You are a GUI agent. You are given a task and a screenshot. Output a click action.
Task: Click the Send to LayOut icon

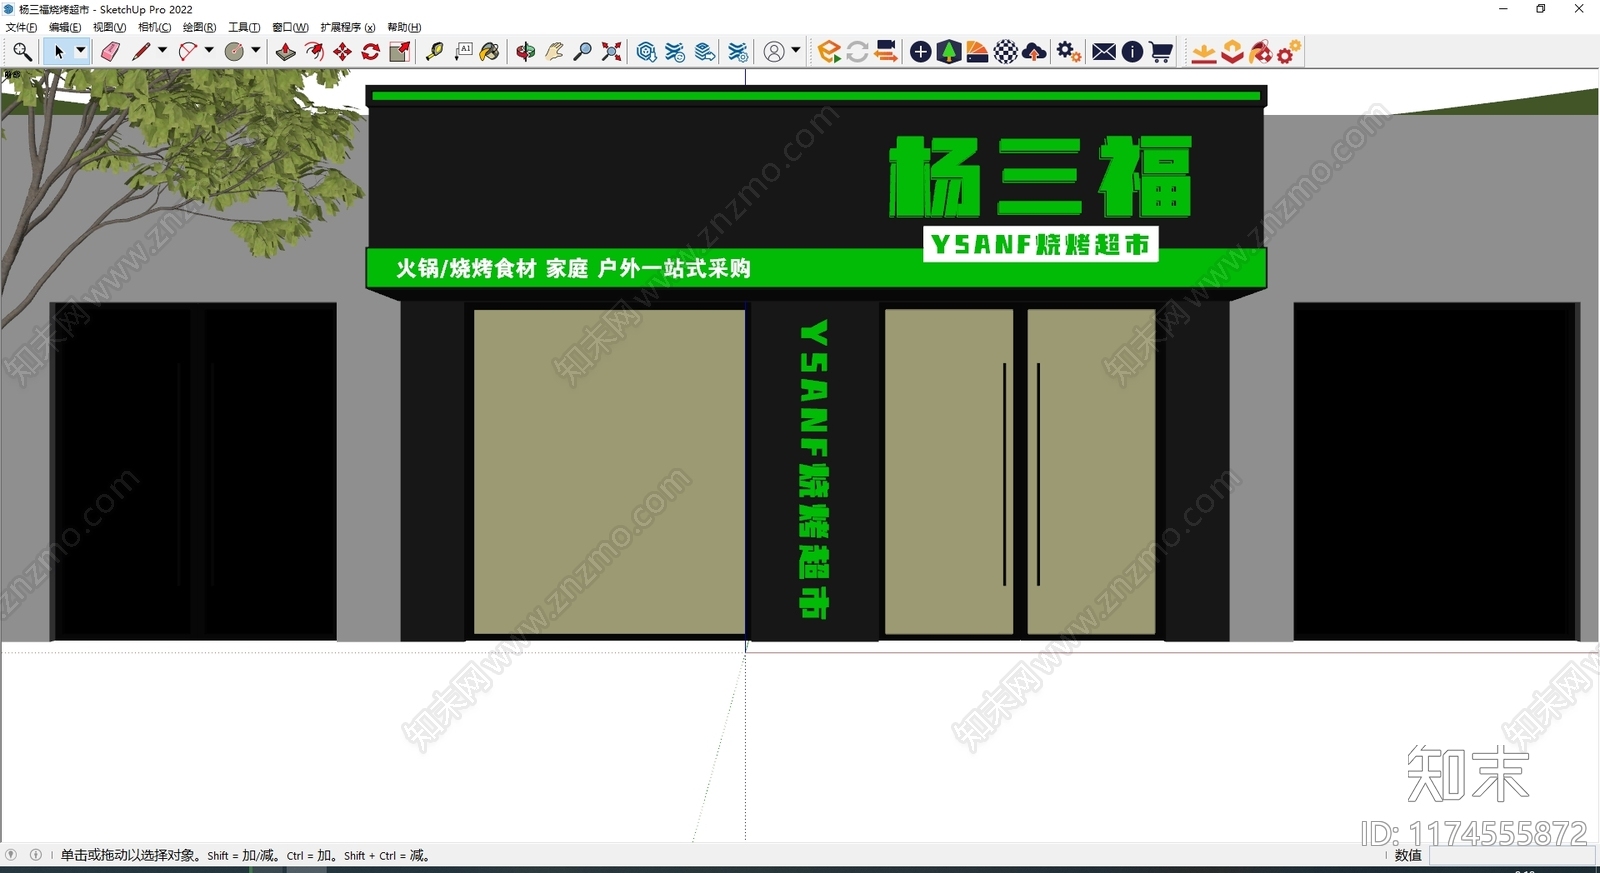[706, 52]
